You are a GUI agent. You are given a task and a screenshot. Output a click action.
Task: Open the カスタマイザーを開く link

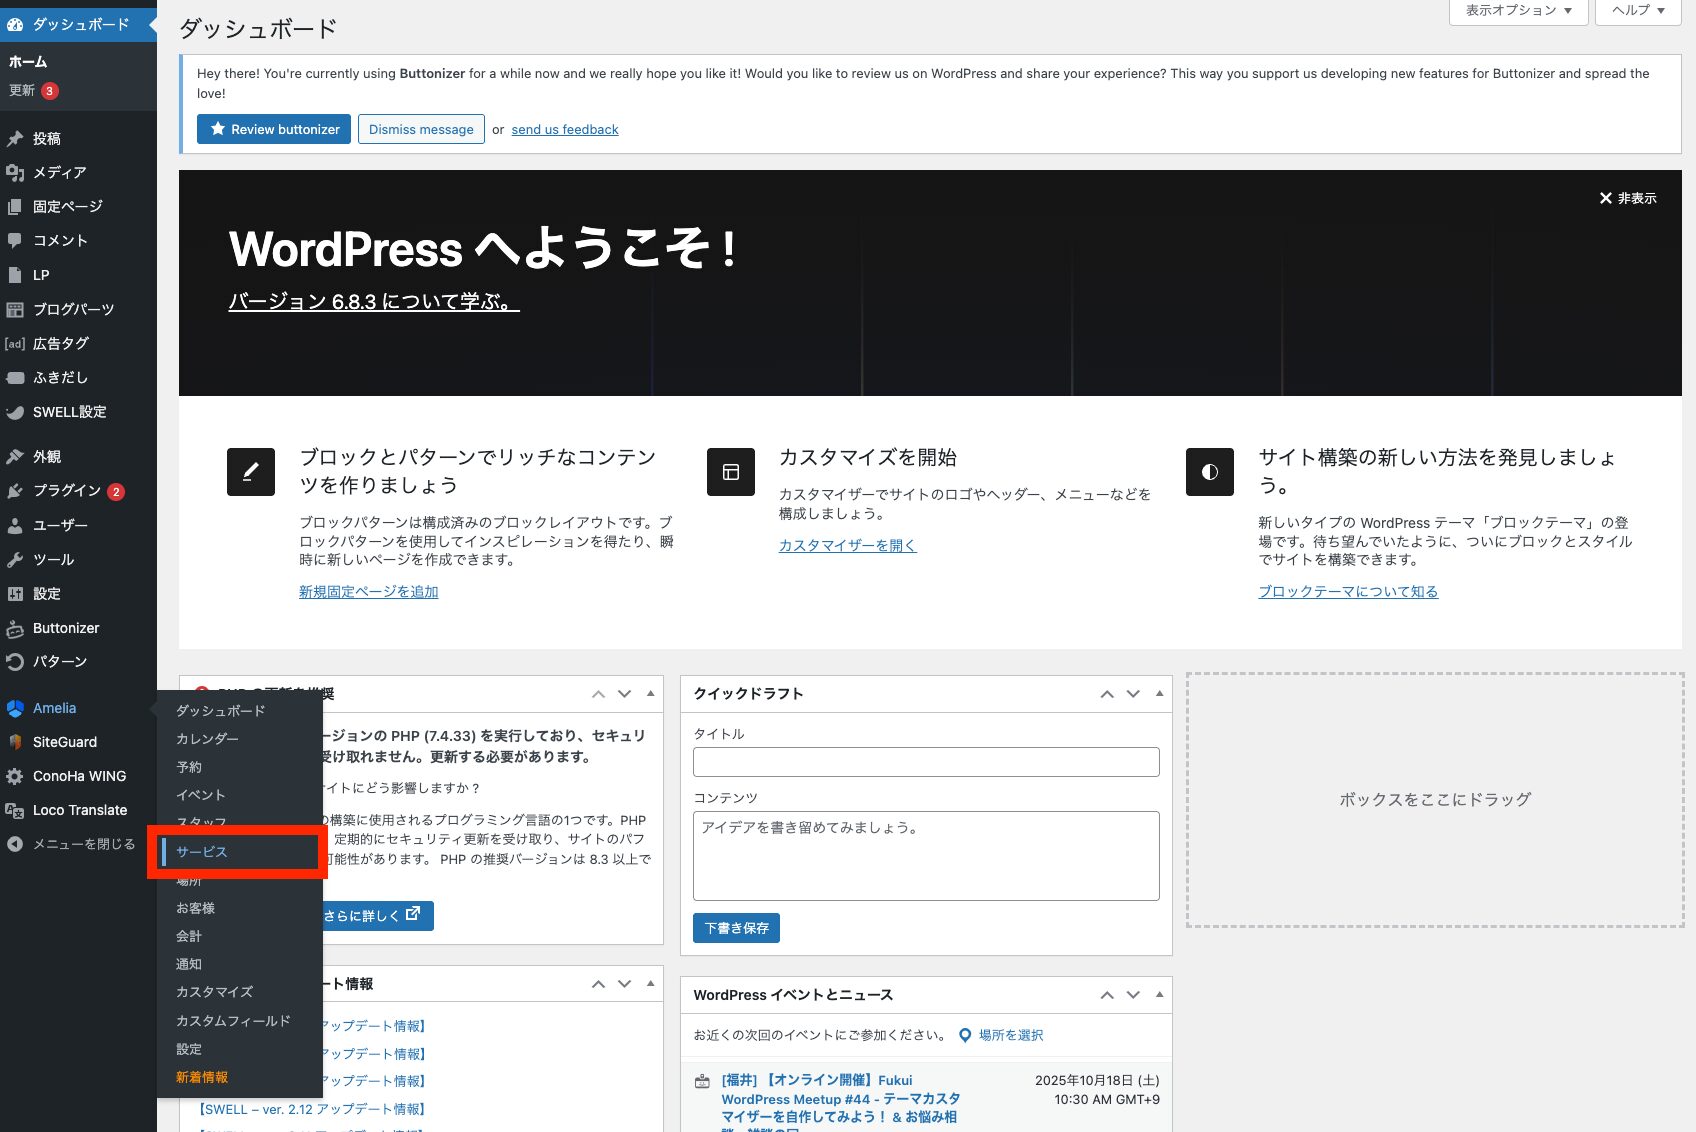click(847, 545)
